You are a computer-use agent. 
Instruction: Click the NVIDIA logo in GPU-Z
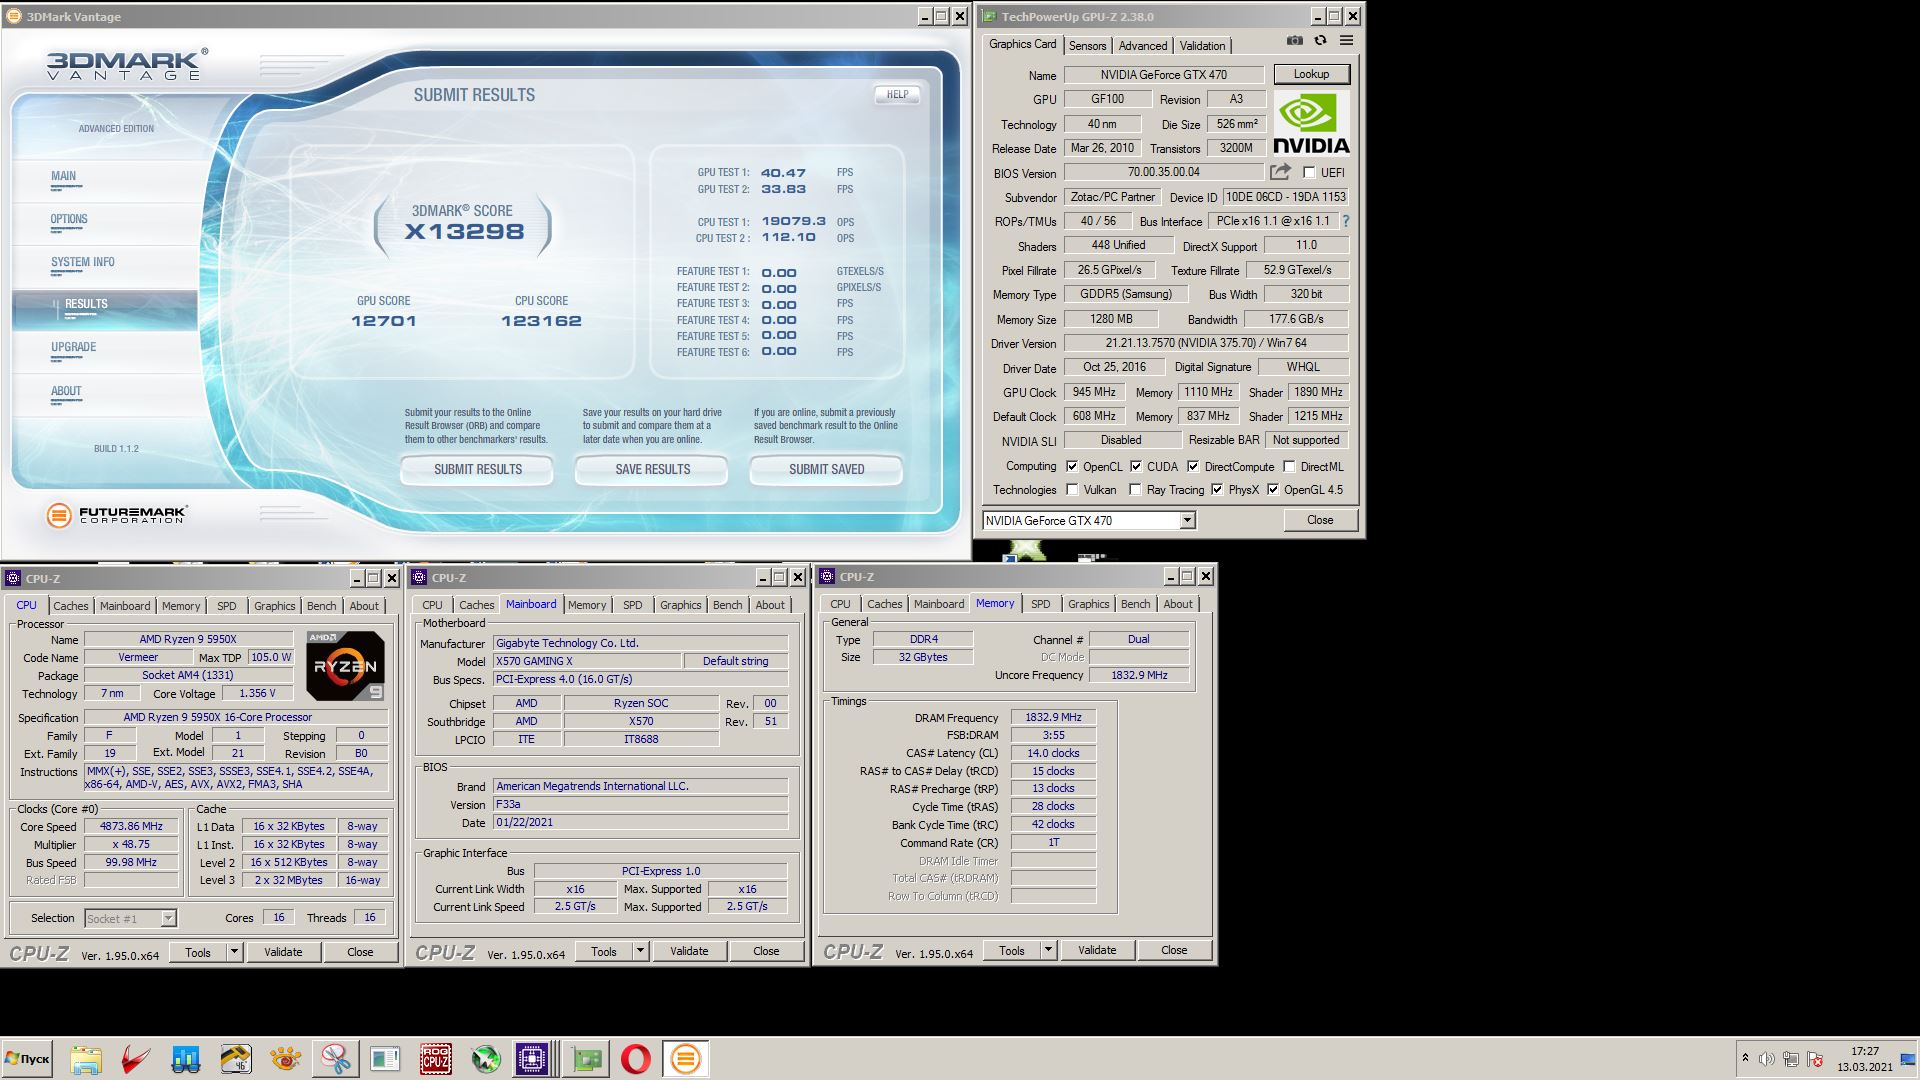point(1311,123)
